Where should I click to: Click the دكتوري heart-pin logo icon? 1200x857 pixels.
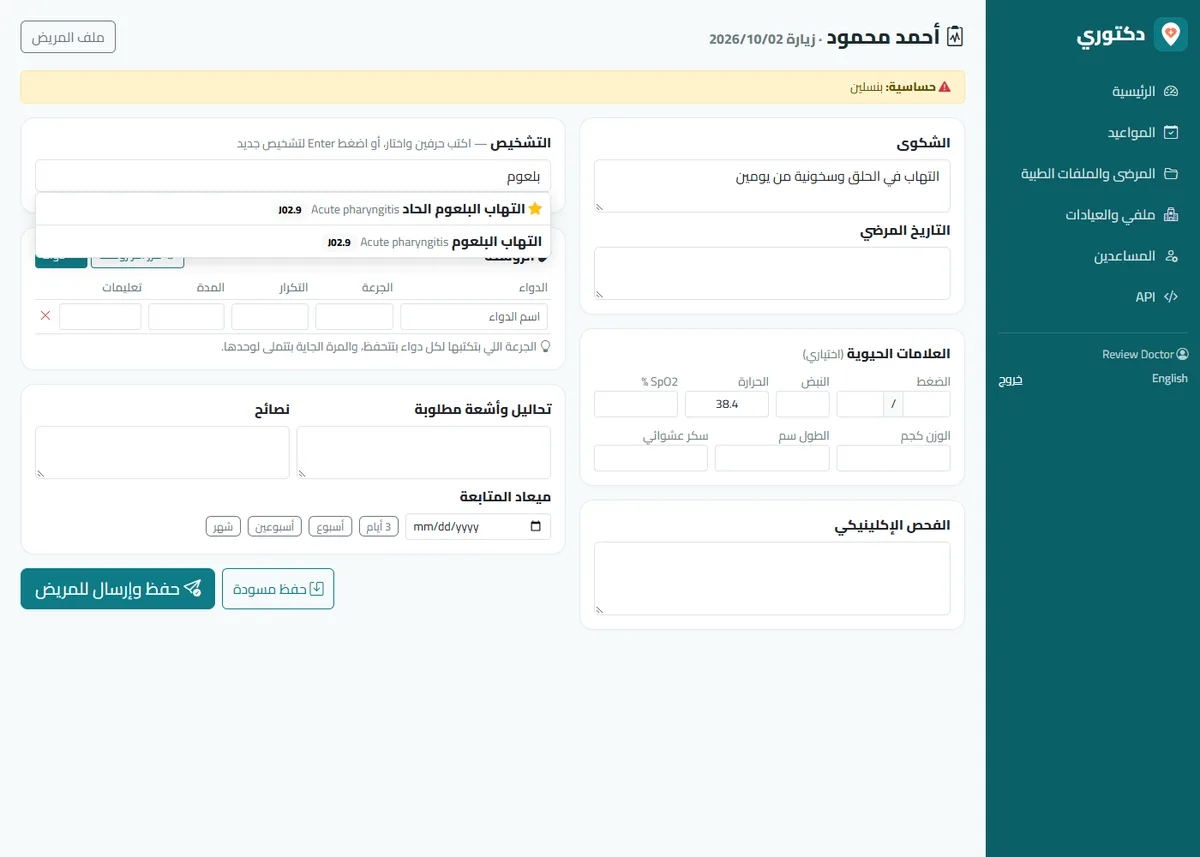click(x=1170, y=35)
